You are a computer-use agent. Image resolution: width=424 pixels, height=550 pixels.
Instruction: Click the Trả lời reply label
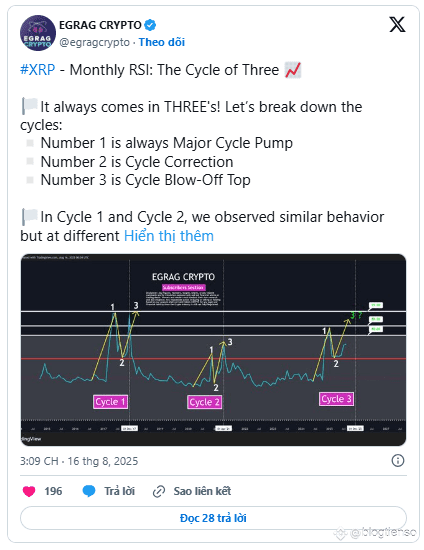click(119, 491)
